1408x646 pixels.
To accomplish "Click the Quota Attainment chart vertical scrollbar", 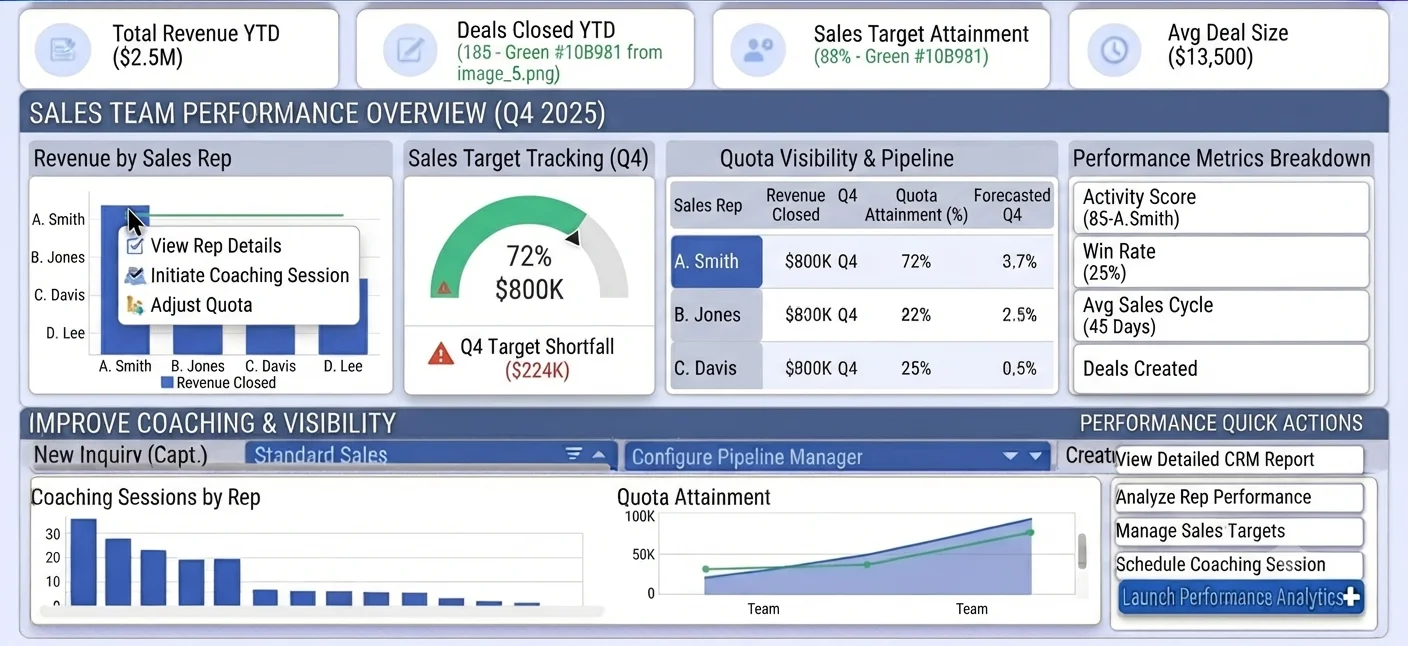I will 1081,551.
